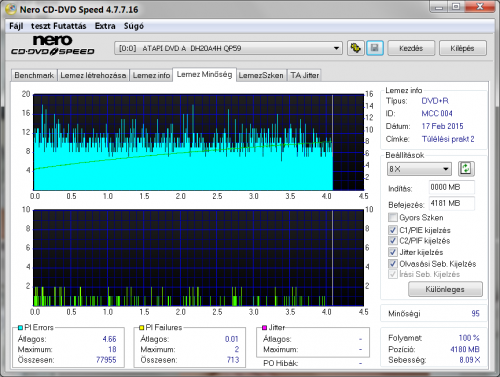Viewport: 500px width, 377px height.
Task: Click the PI Errors total 77955
Action: coord(106,360)
